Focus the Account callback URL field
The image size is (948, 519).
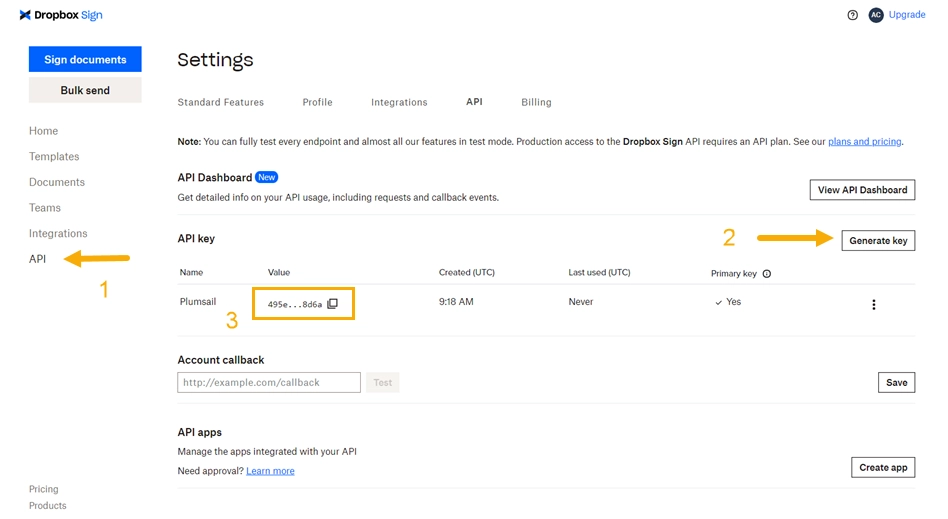click(269, 382)
